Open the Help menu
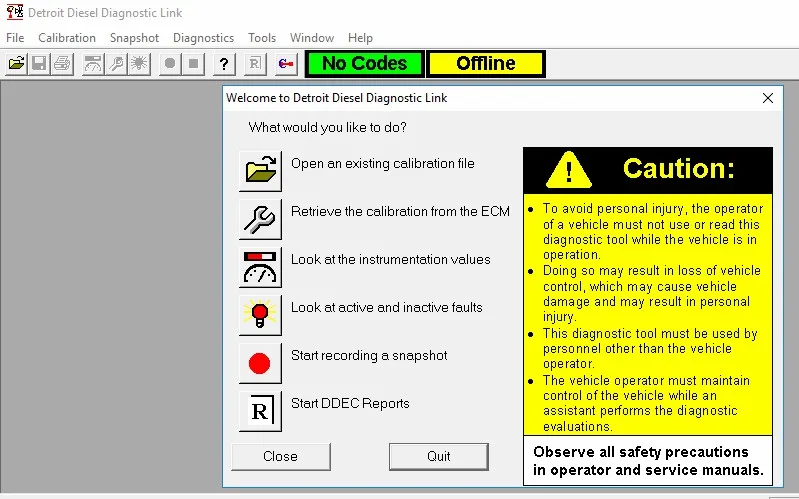Viewport: 799px width, 499px height. click(360, 38)
